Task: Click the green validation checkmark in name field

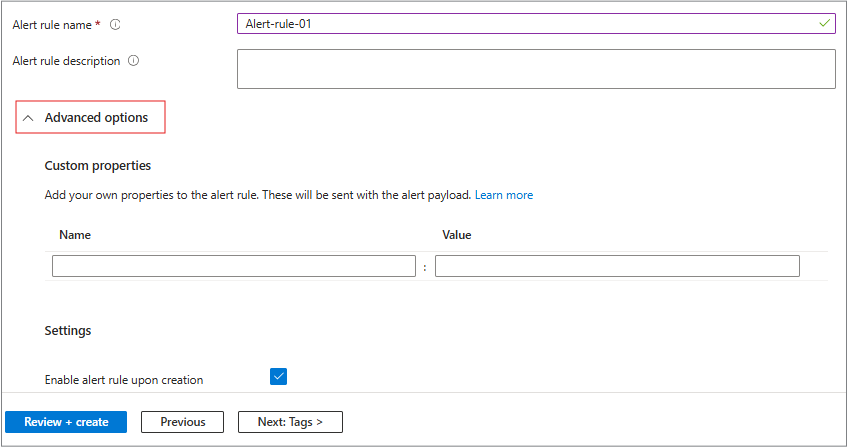Action: pyautogui.click(x=824, y=23)
